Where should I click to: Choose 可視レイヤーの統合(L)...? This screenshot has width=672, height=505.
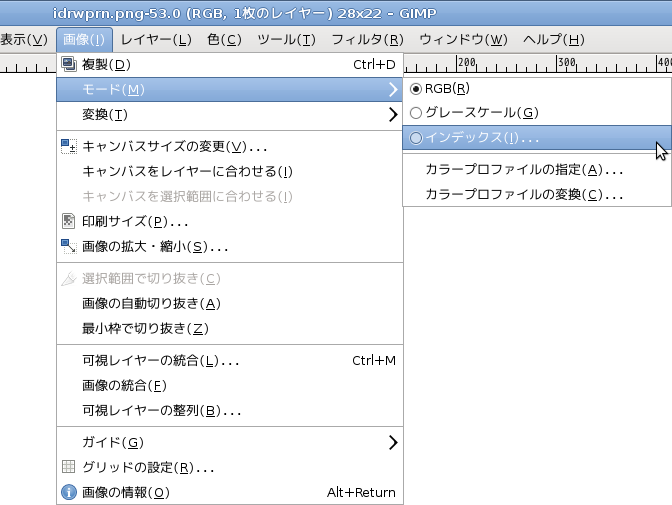click(x=230, y=361)
